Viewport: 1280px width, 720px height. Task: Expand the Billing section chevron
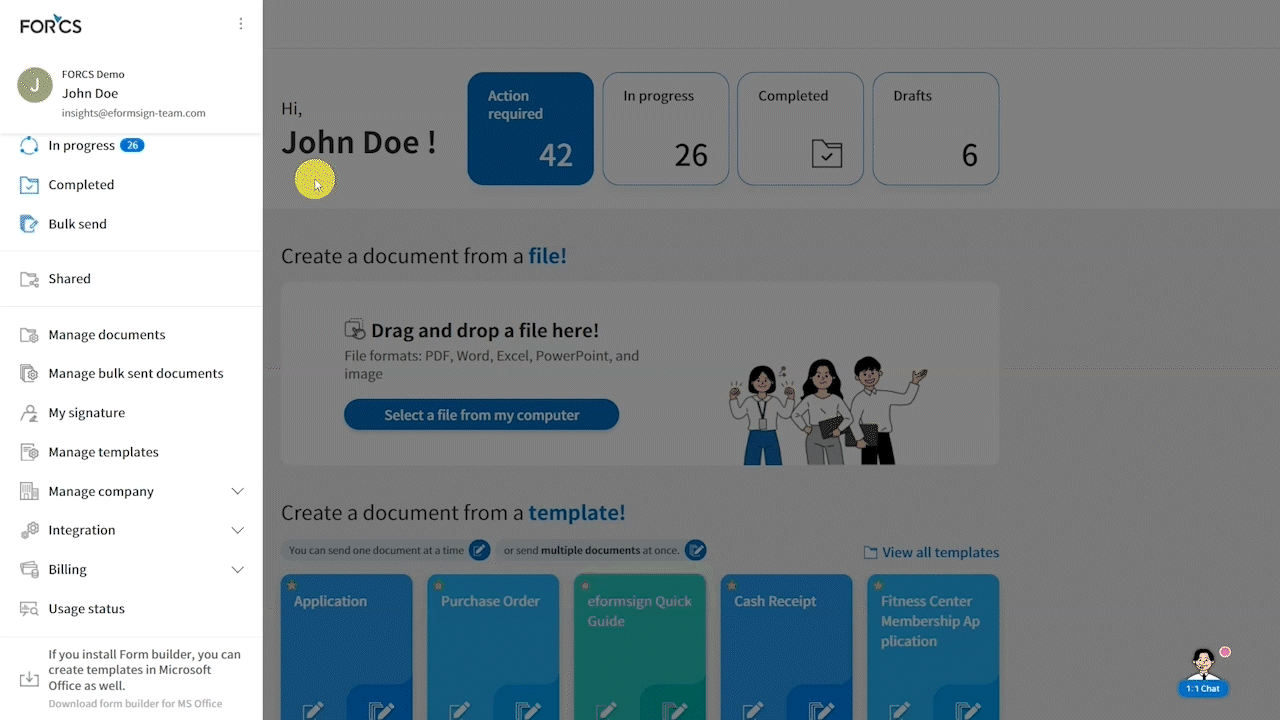click(238, 569)
